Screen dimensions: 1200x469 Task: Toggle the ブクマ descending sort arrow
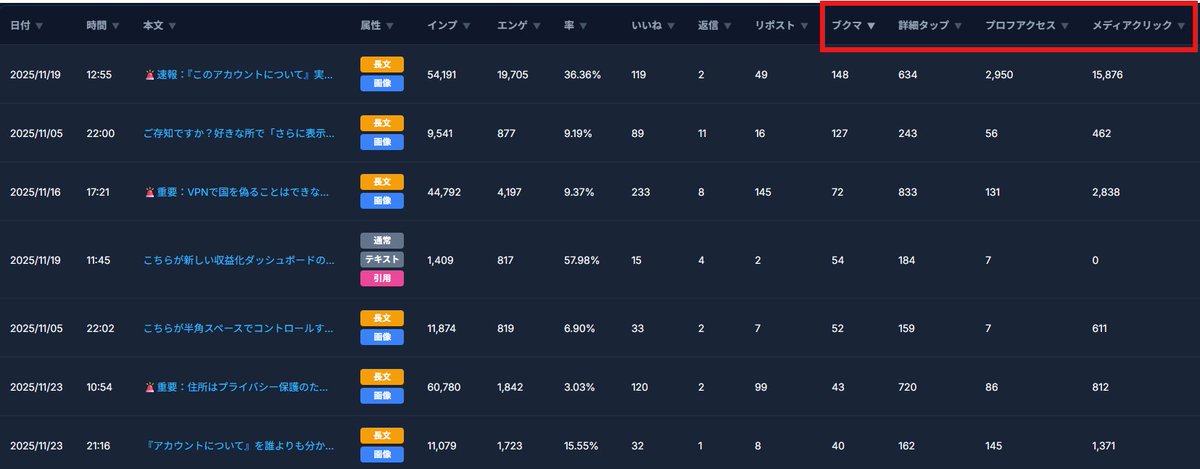pos(871,25)
